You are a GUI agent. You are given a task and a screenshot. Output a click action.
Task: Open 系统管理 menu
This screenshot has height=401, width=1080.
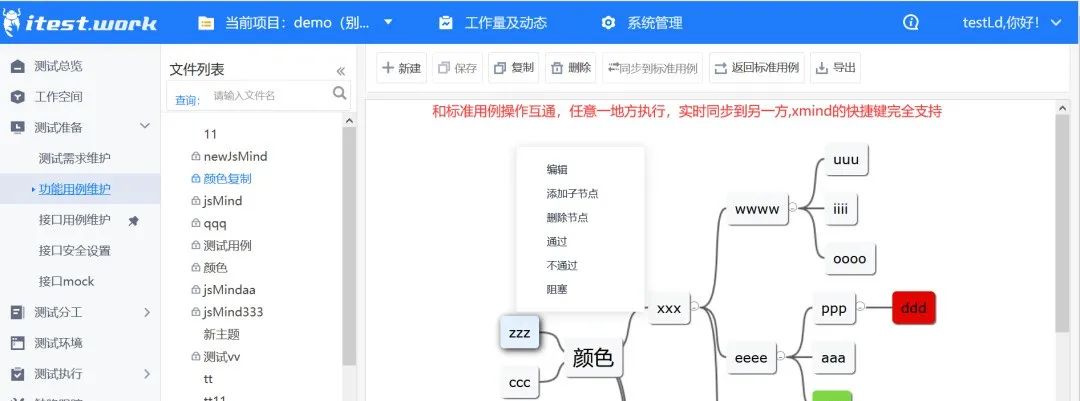click(x=654, y=23)
